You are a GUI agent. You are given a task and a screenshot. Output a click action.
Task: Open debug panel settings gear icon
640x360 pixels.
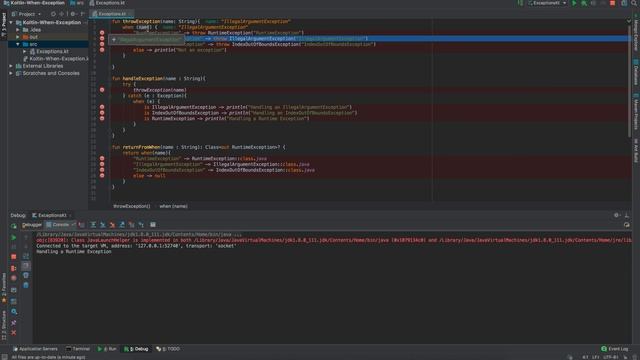(x=616, y=215)
